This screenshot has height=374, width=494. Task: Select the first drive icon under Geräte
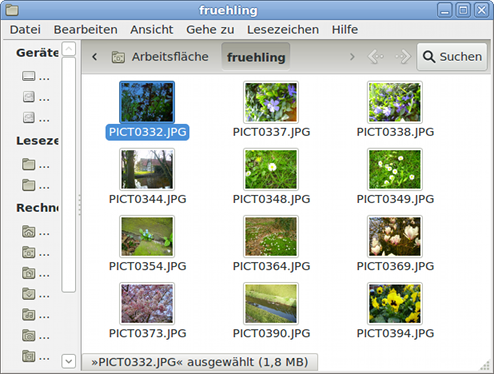tap(29, 76)
